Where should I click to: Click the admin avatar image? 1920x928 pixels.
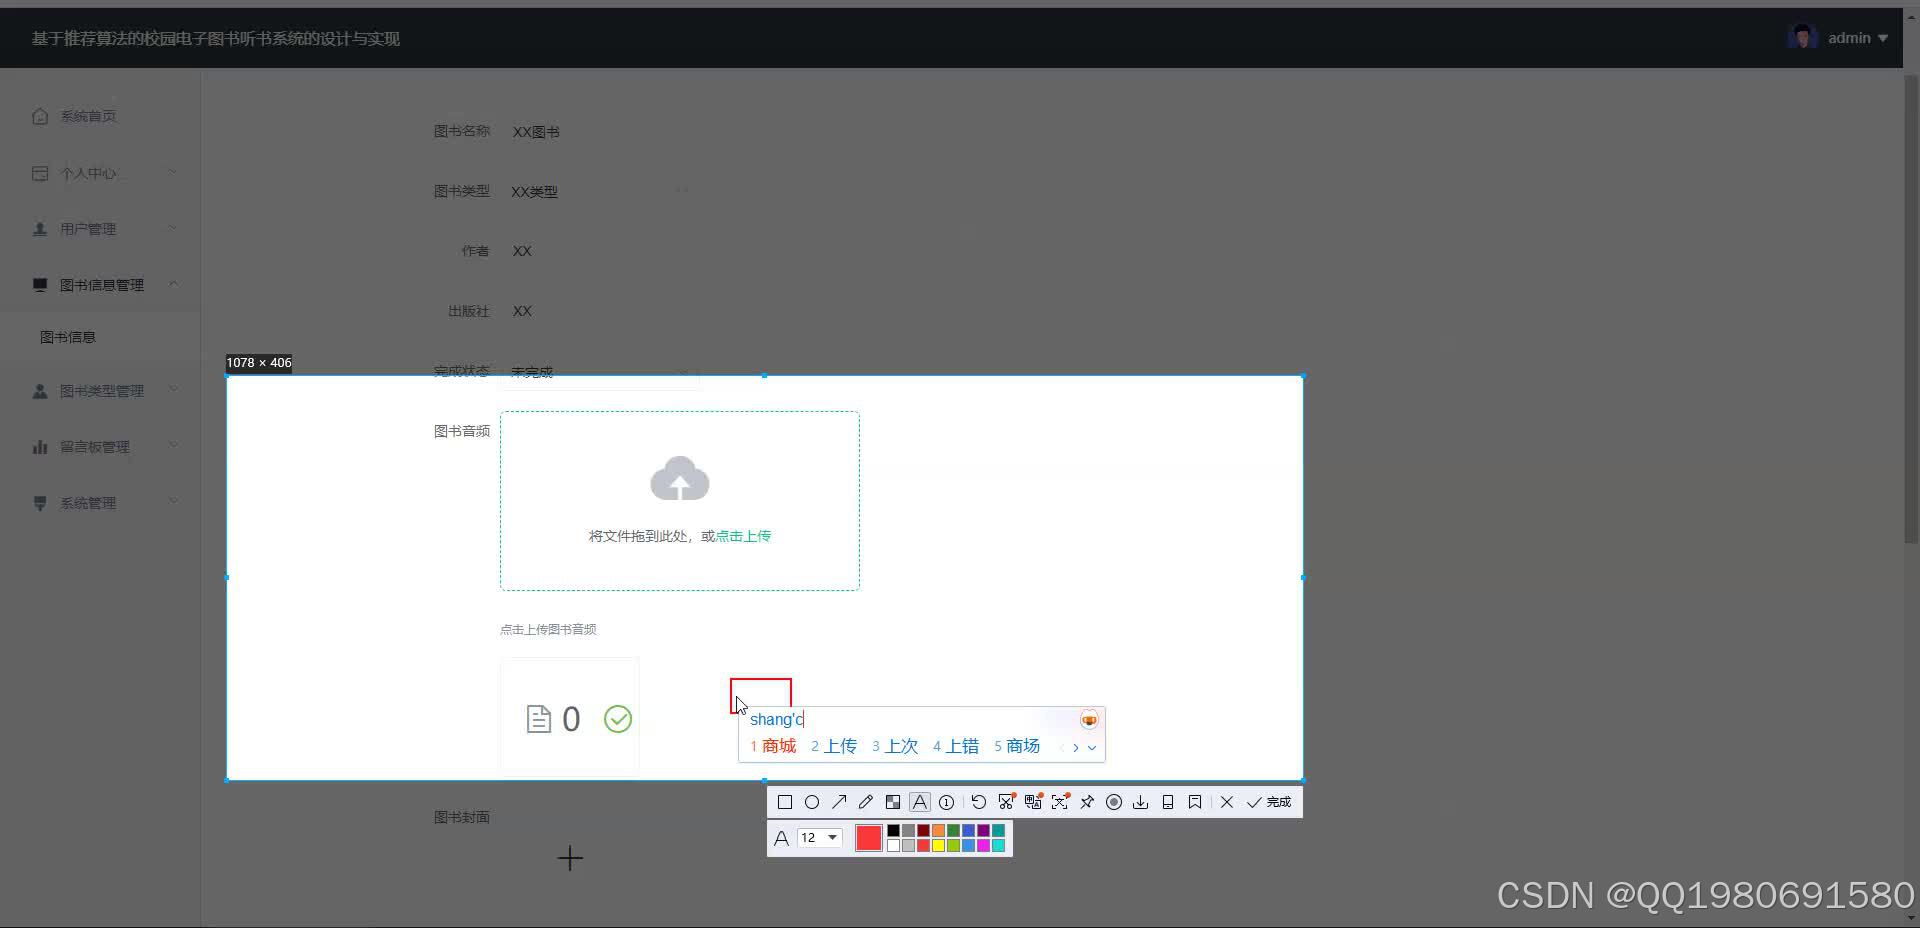1803,38
